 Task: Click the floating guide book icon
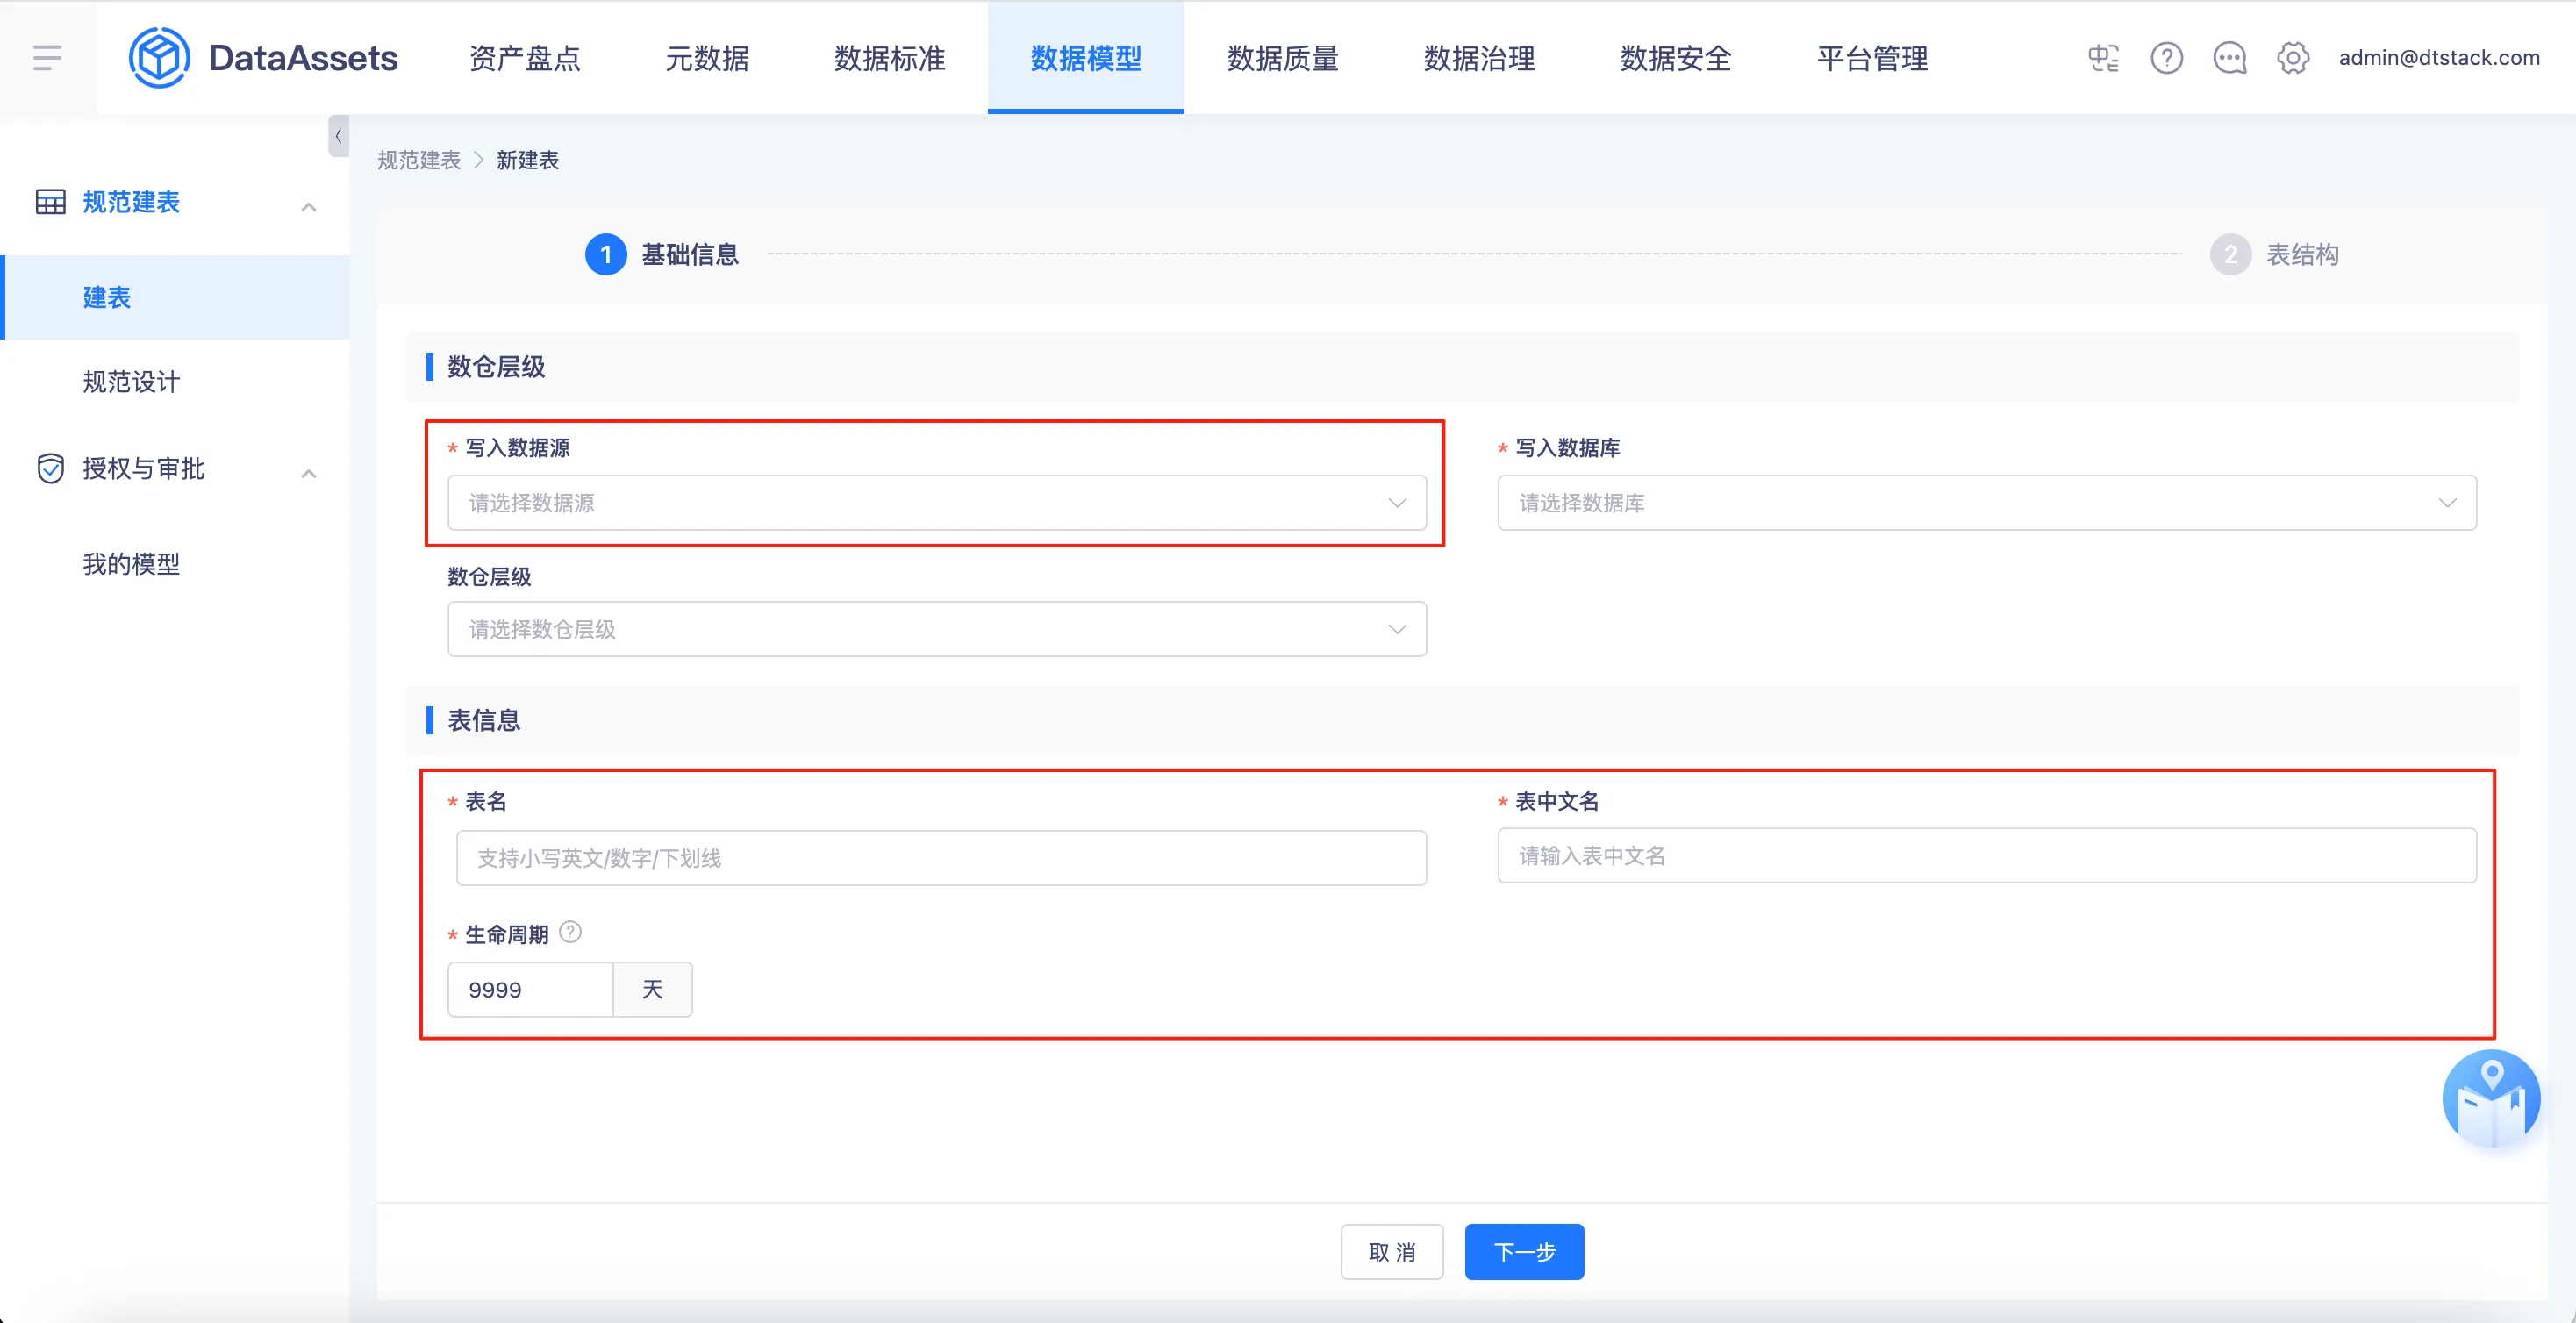pyautogui.click(x=2490, y=1100)
